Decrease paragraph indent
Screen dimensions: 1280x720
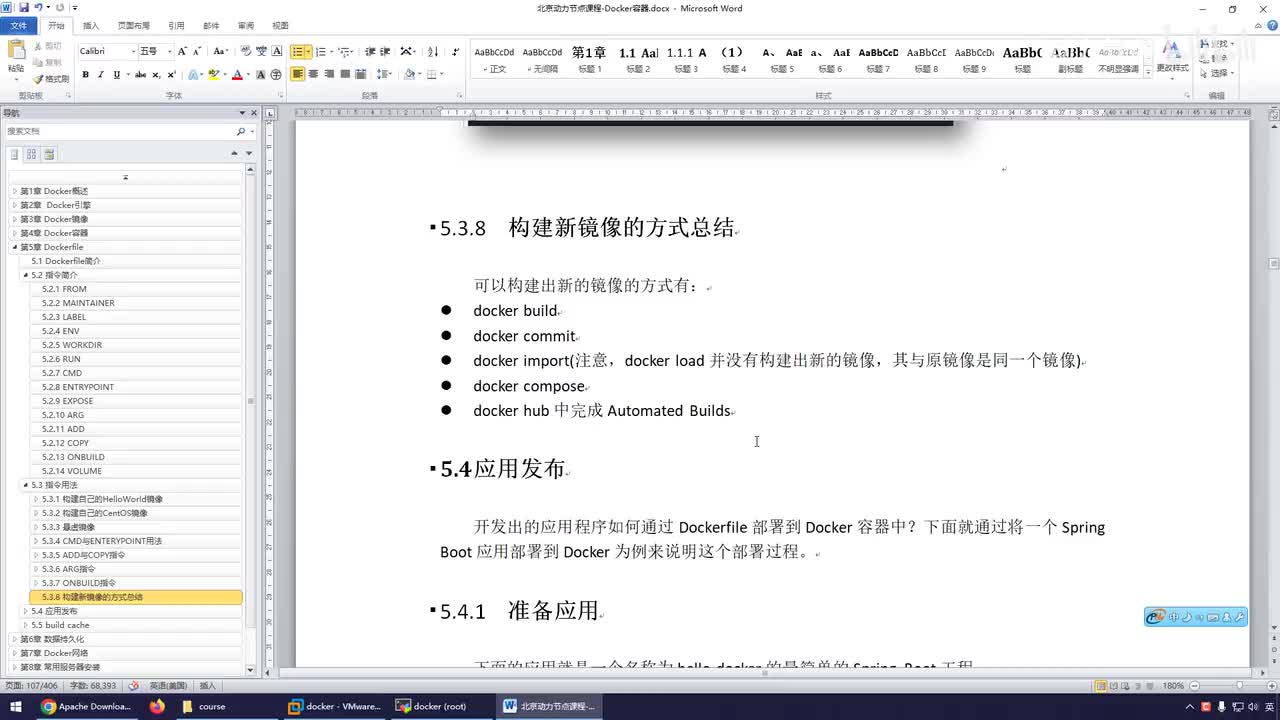[370, 51]
